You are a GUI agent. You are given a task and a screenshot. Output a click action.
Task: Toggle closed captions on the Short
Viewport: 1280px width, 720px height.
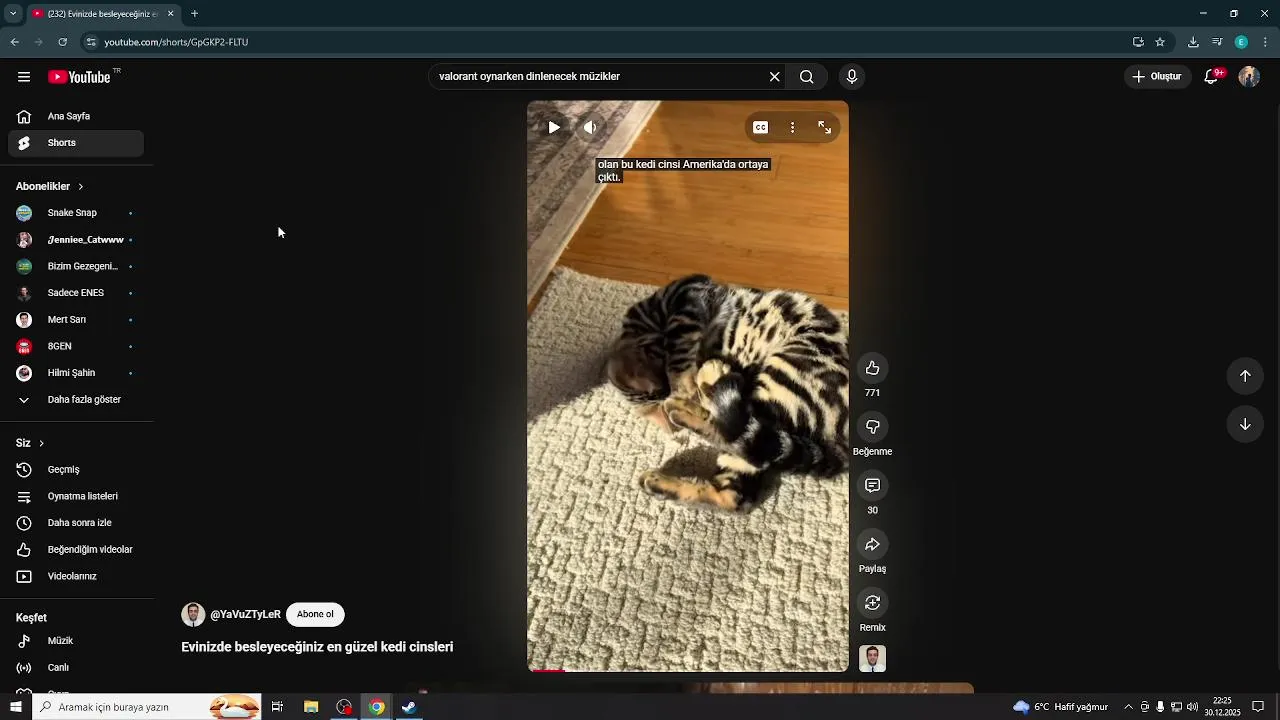pos(761,127)
